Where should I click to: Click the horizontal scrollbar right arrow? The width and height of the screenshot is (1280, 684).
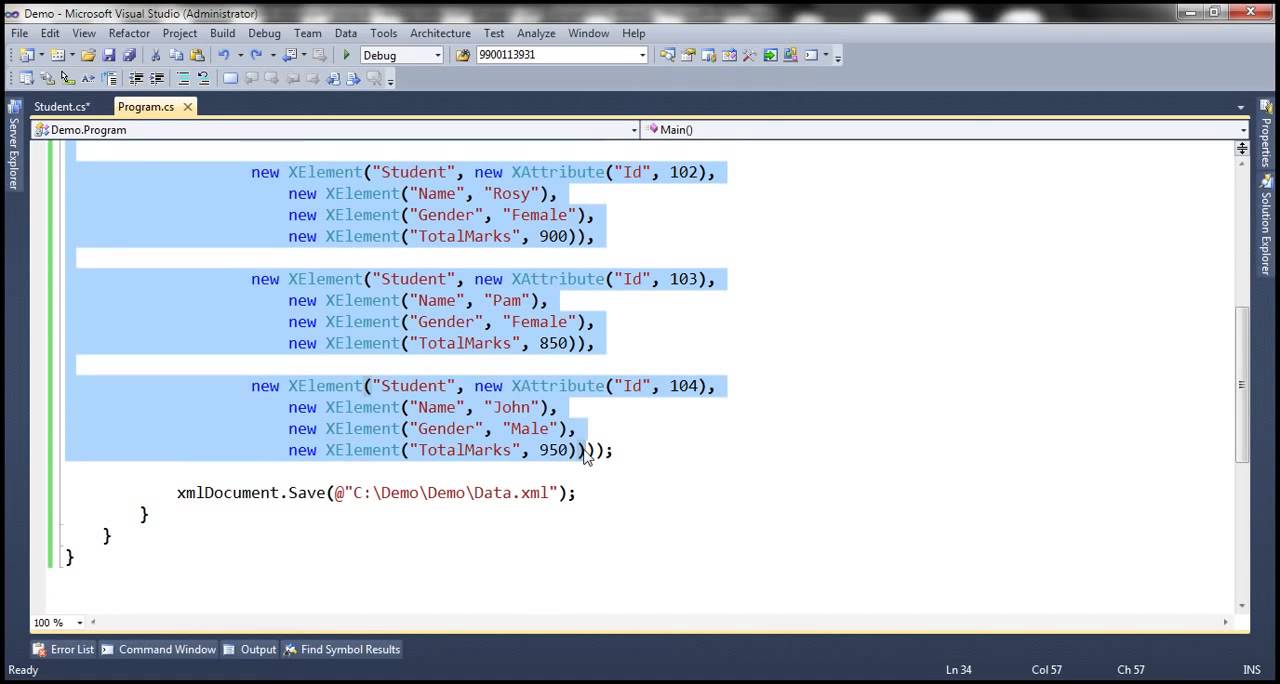tap(1226, 622)
